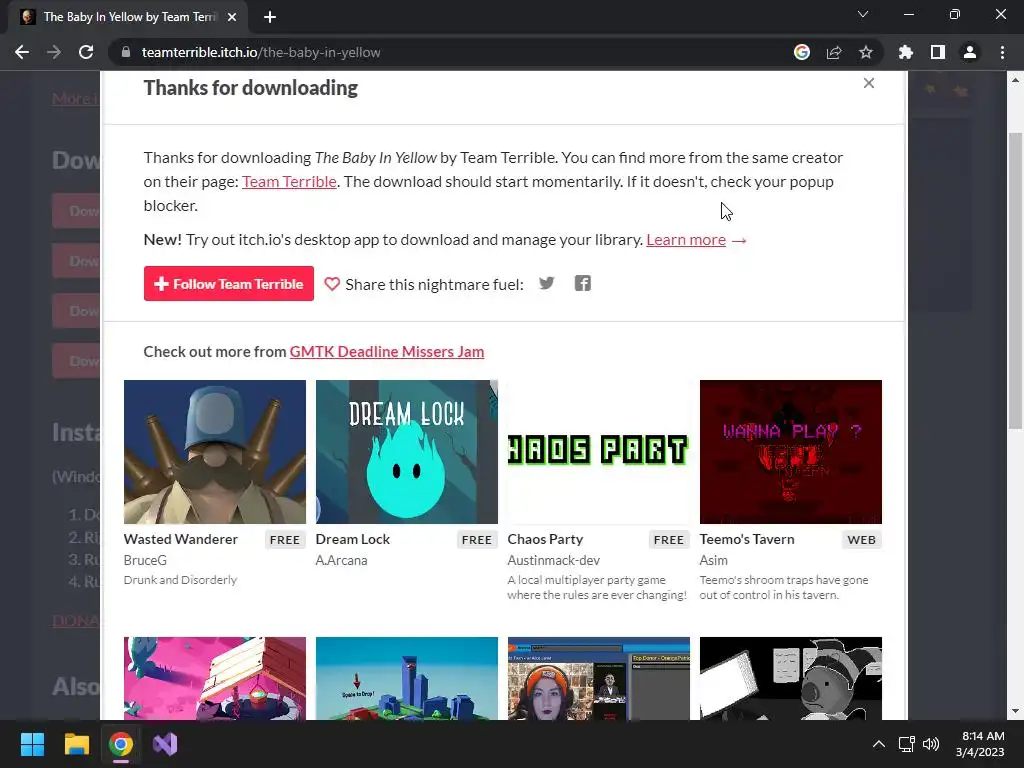1024x768 pixels.
Task: Open clock and calendar showing 8:14 AM
Action: click(980, 744)
